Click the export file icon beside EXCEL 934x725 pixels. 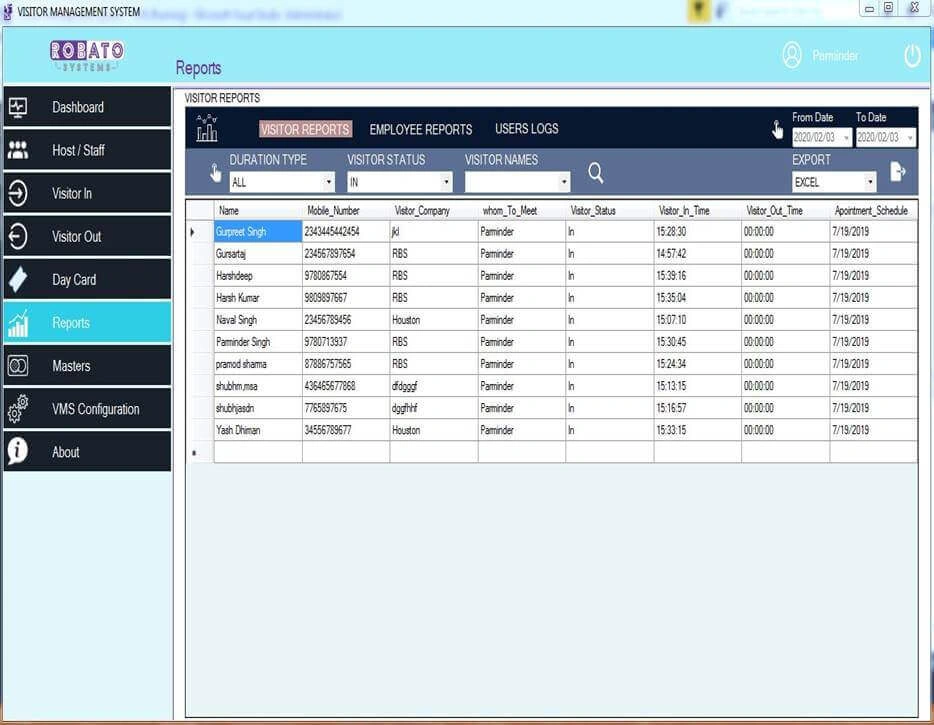coord(897,172)
